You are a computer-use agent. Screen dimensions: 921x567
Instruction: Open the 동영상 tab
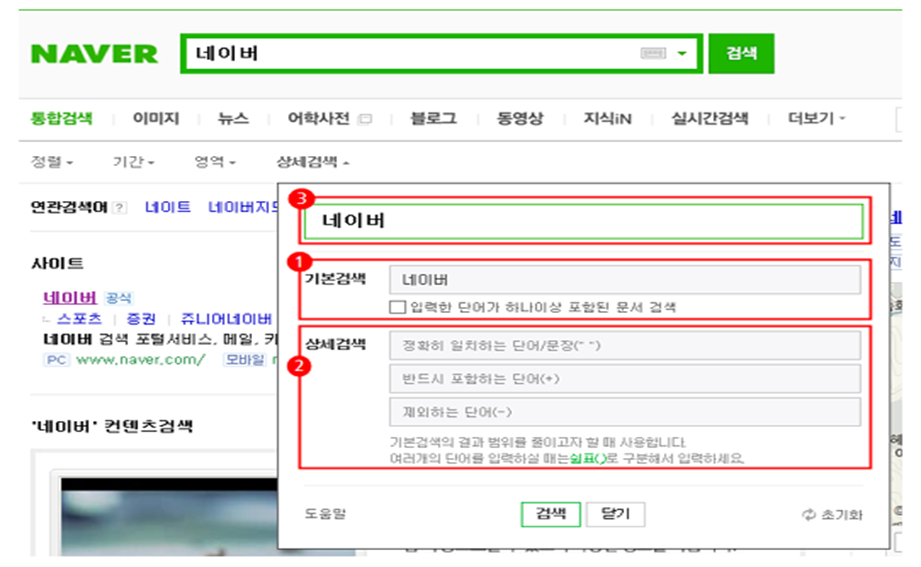520,119
